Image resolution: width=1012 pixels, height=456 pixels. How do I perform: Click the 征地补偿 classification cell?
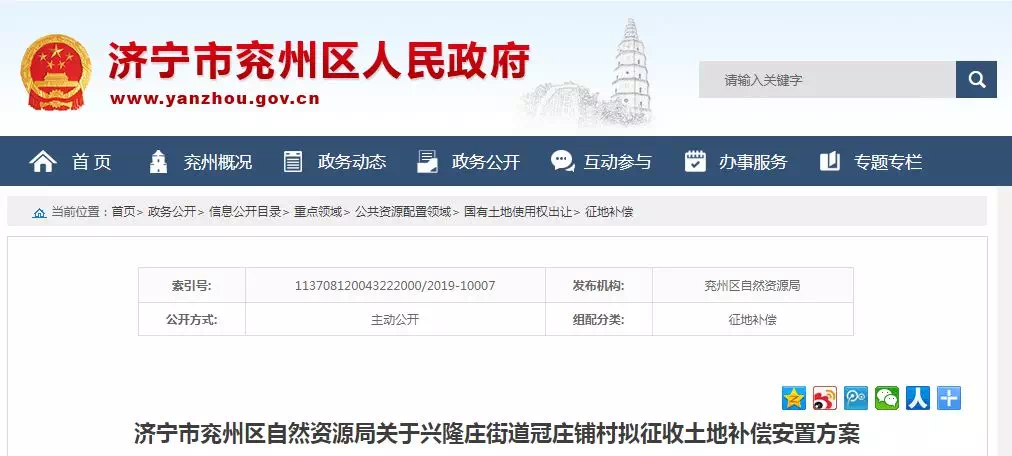tap(753, 319)
